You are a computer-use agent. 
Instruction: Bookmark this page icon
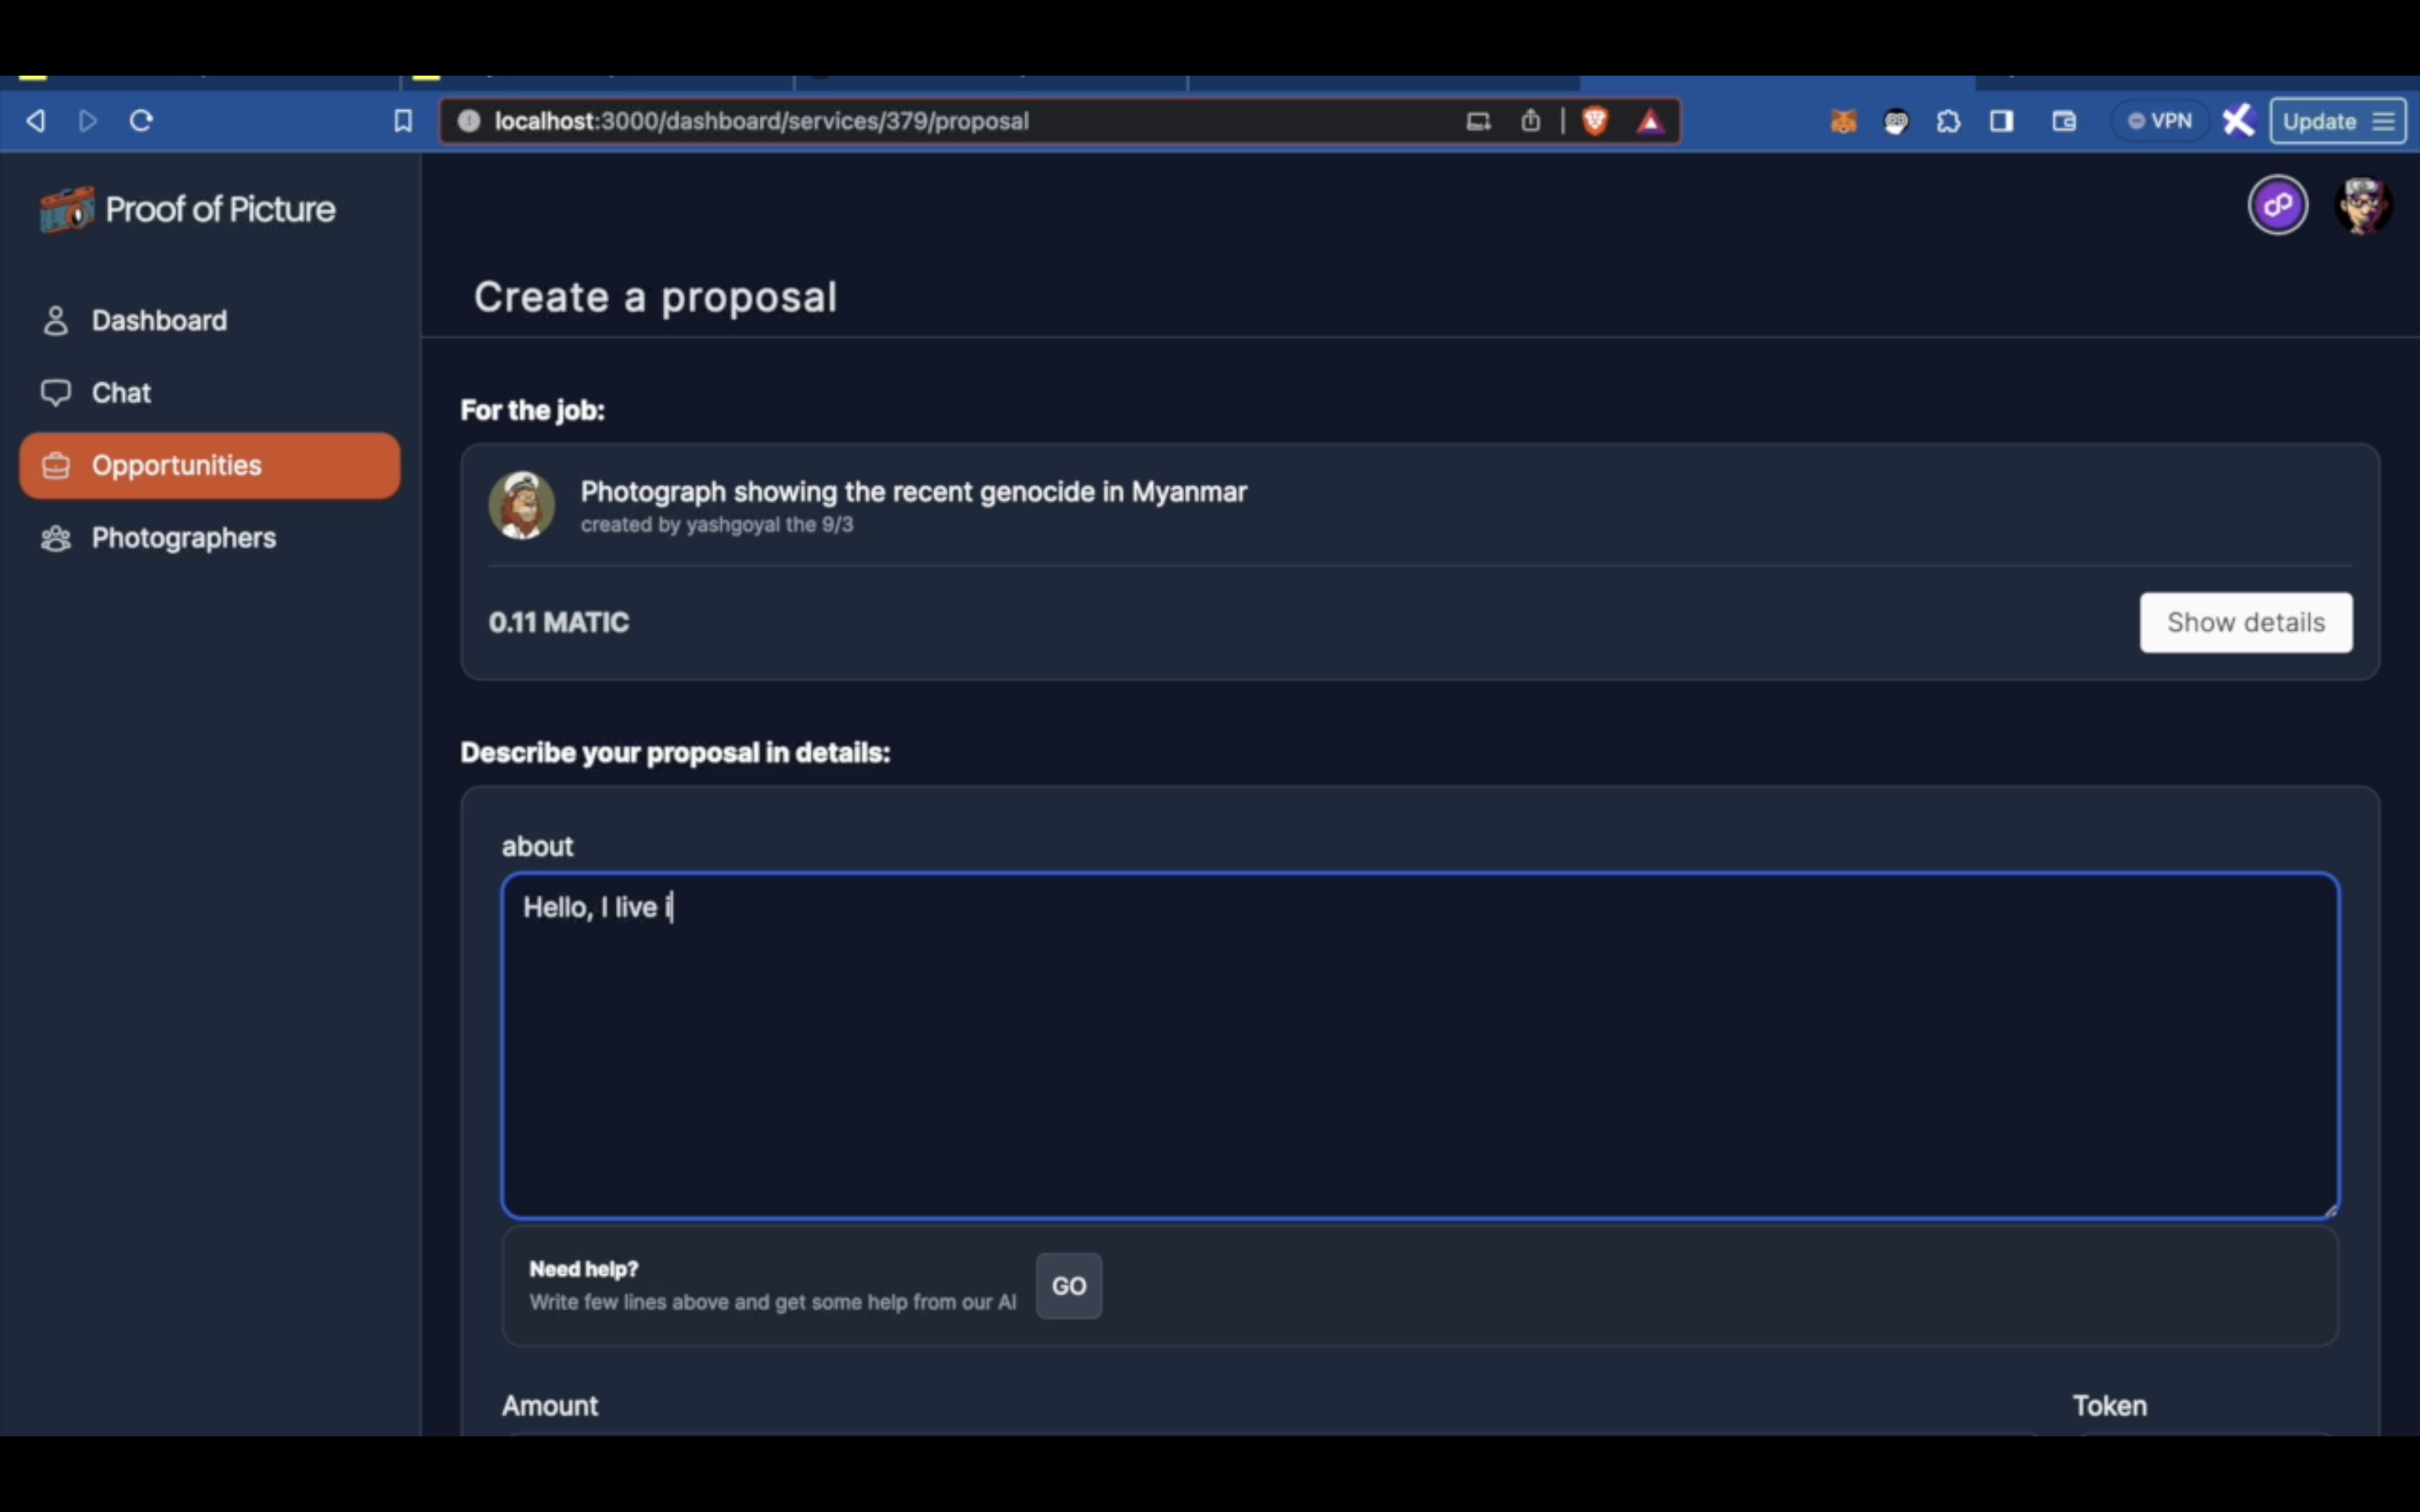coord(403,121)
